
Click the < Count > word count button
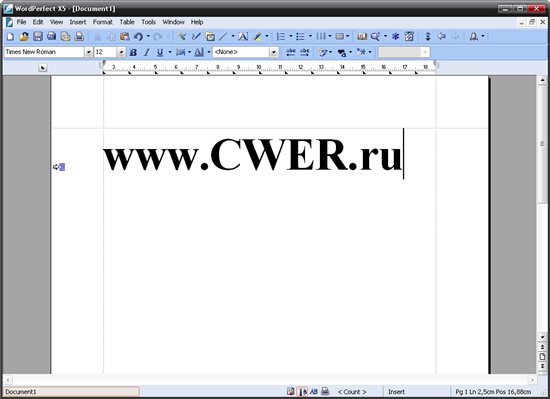352,392
